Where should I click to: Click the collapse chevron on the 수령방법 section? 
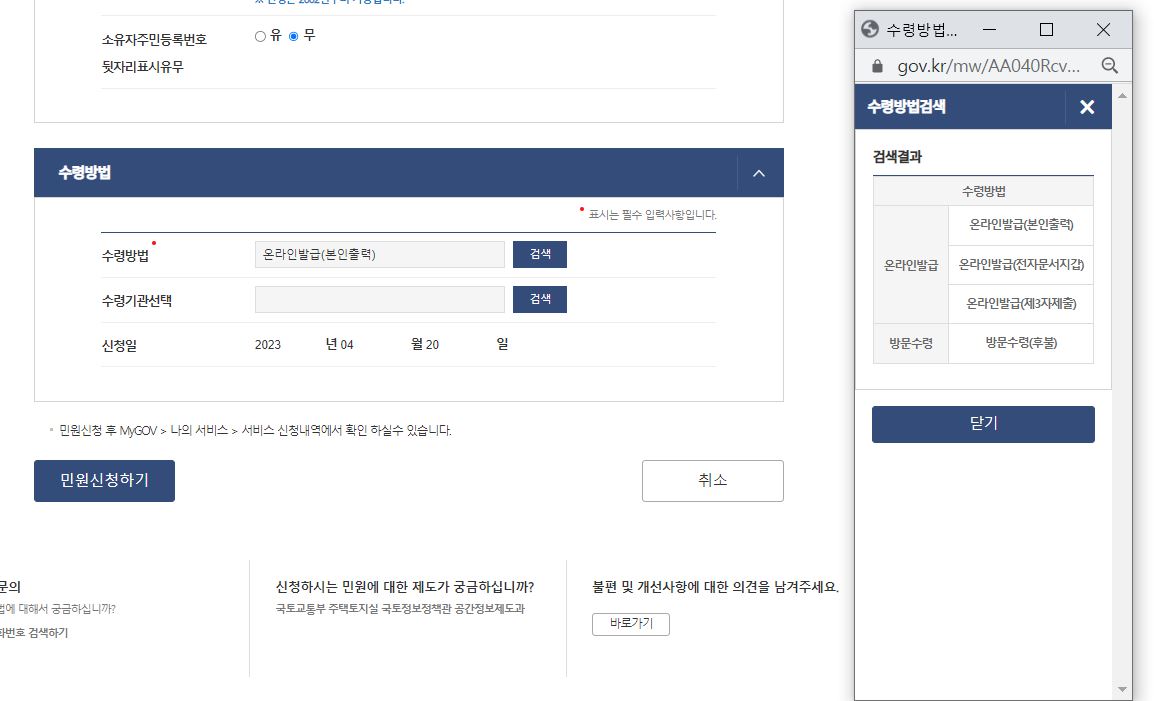pyautogui.click(x=758, y=172)
